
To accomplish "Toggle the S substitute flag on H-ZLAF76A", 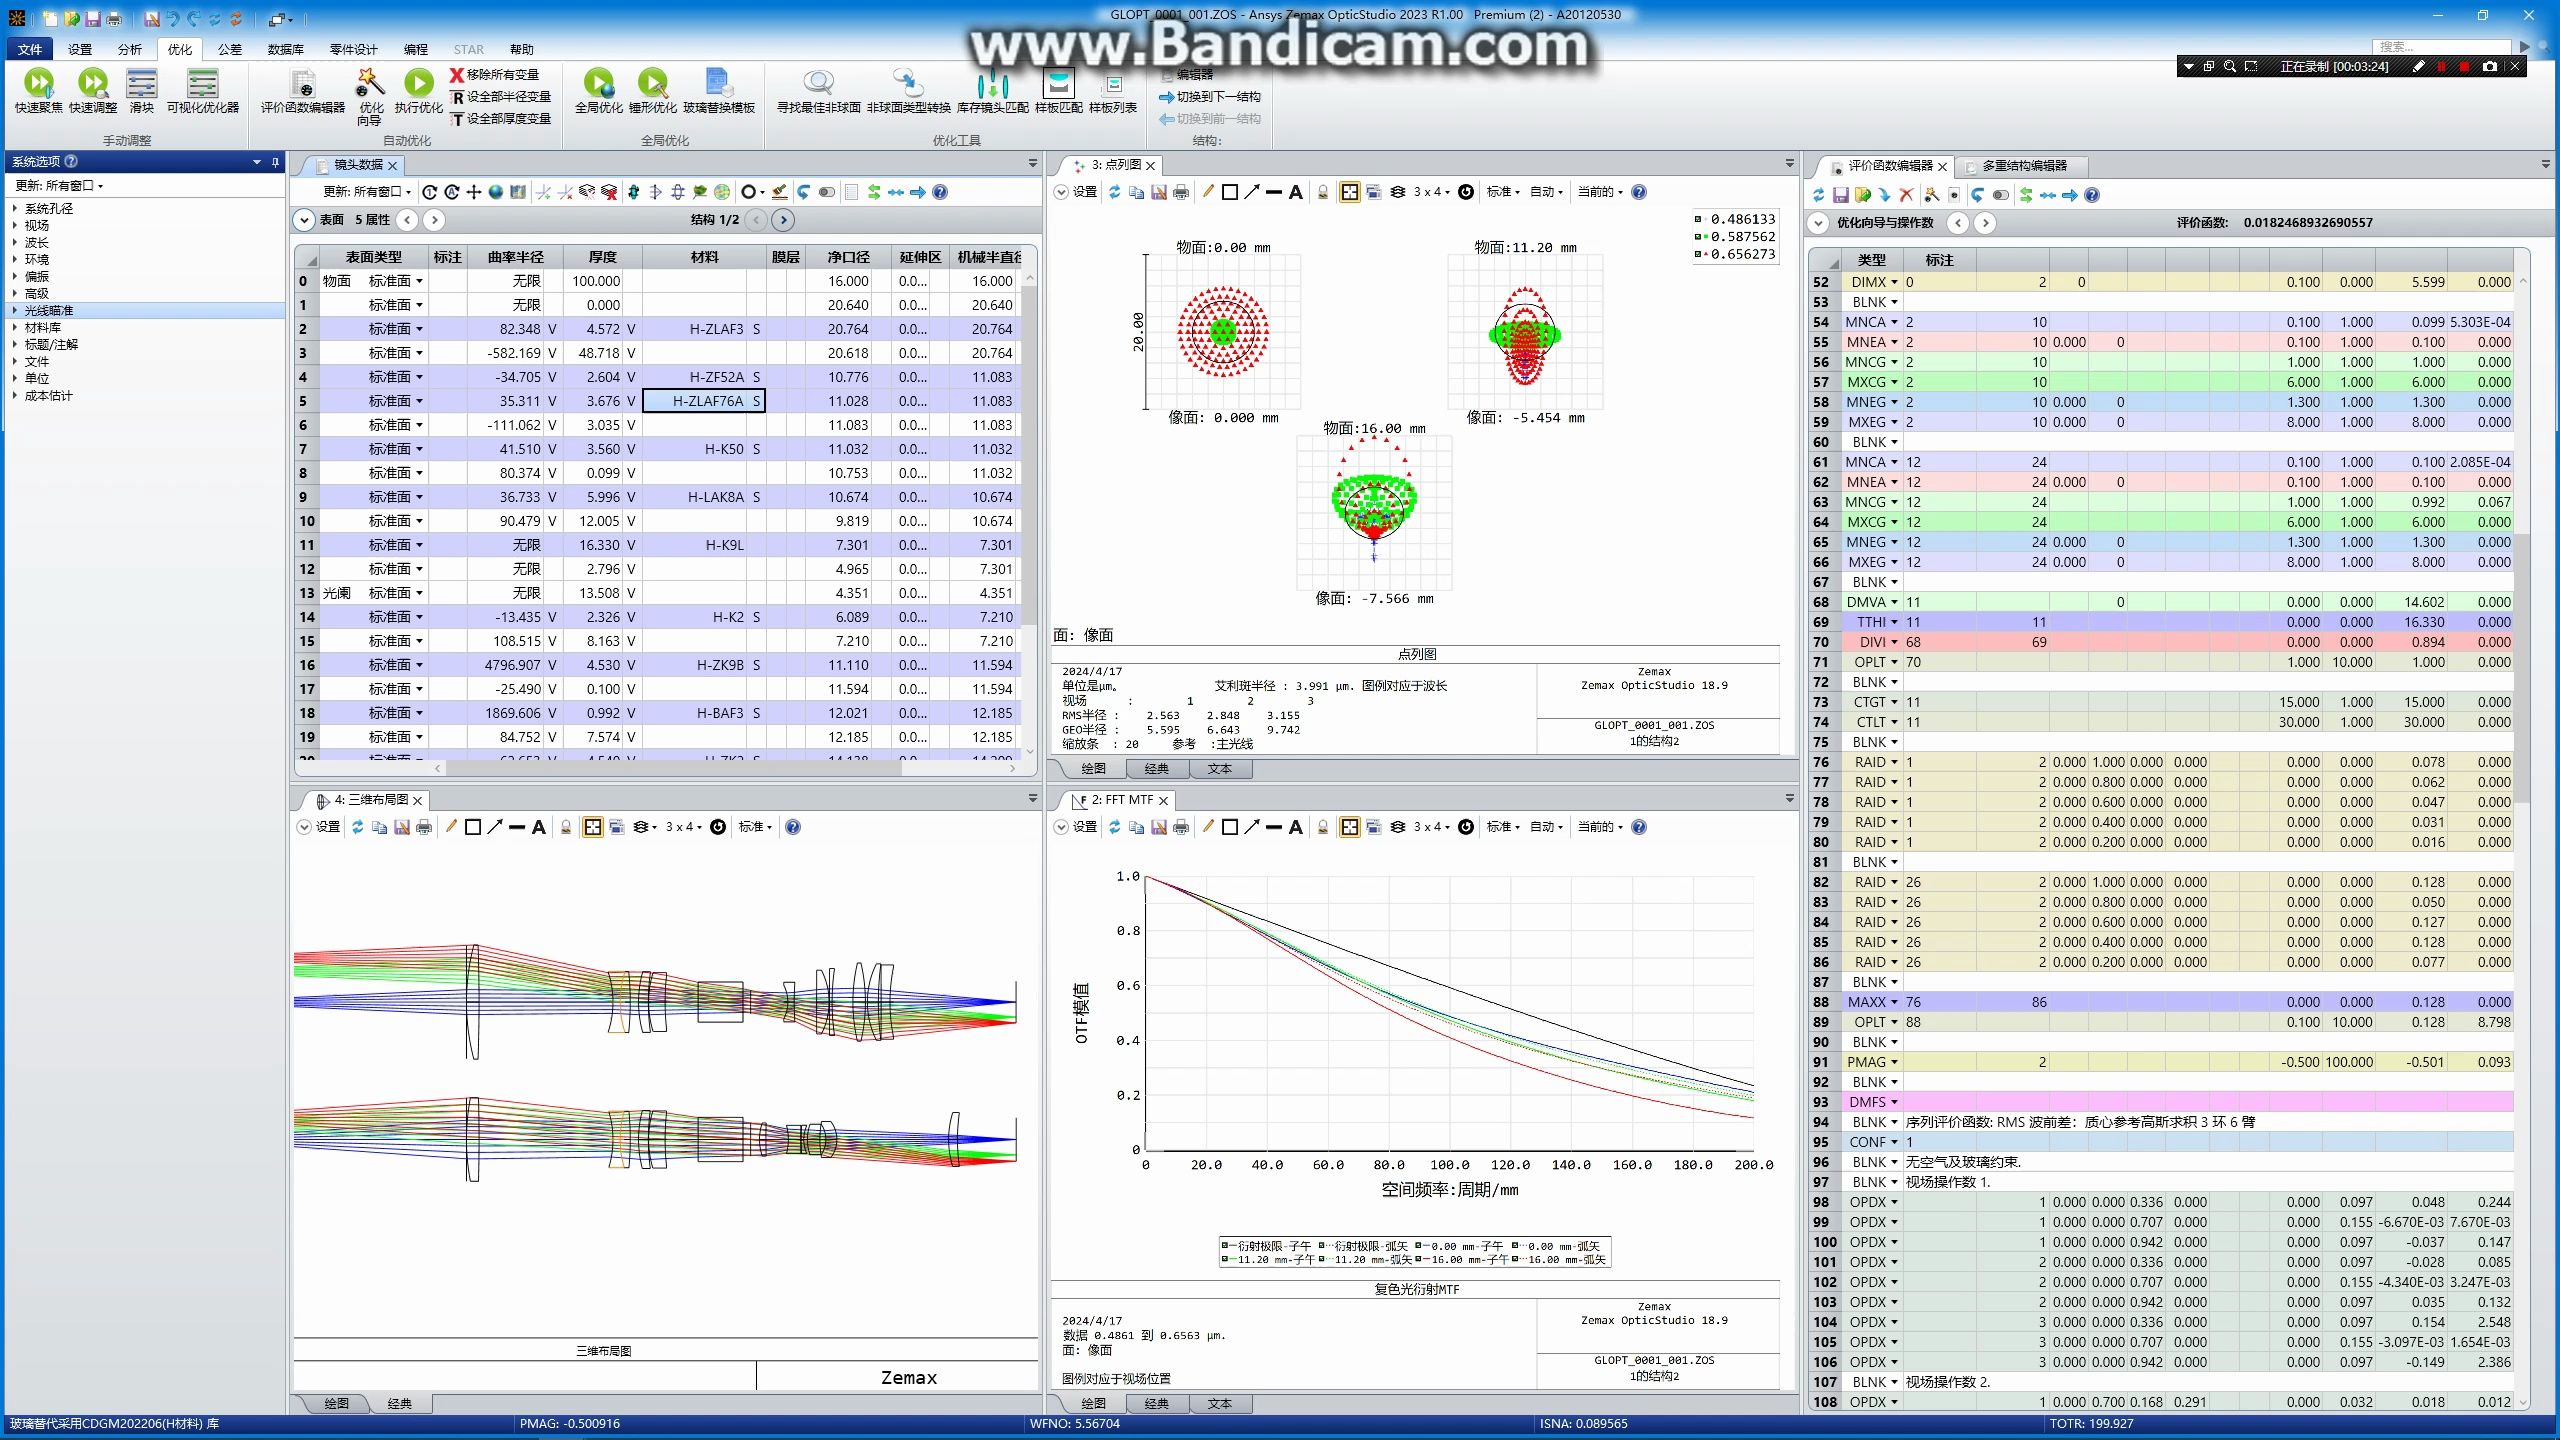I will tap(757, 401).
